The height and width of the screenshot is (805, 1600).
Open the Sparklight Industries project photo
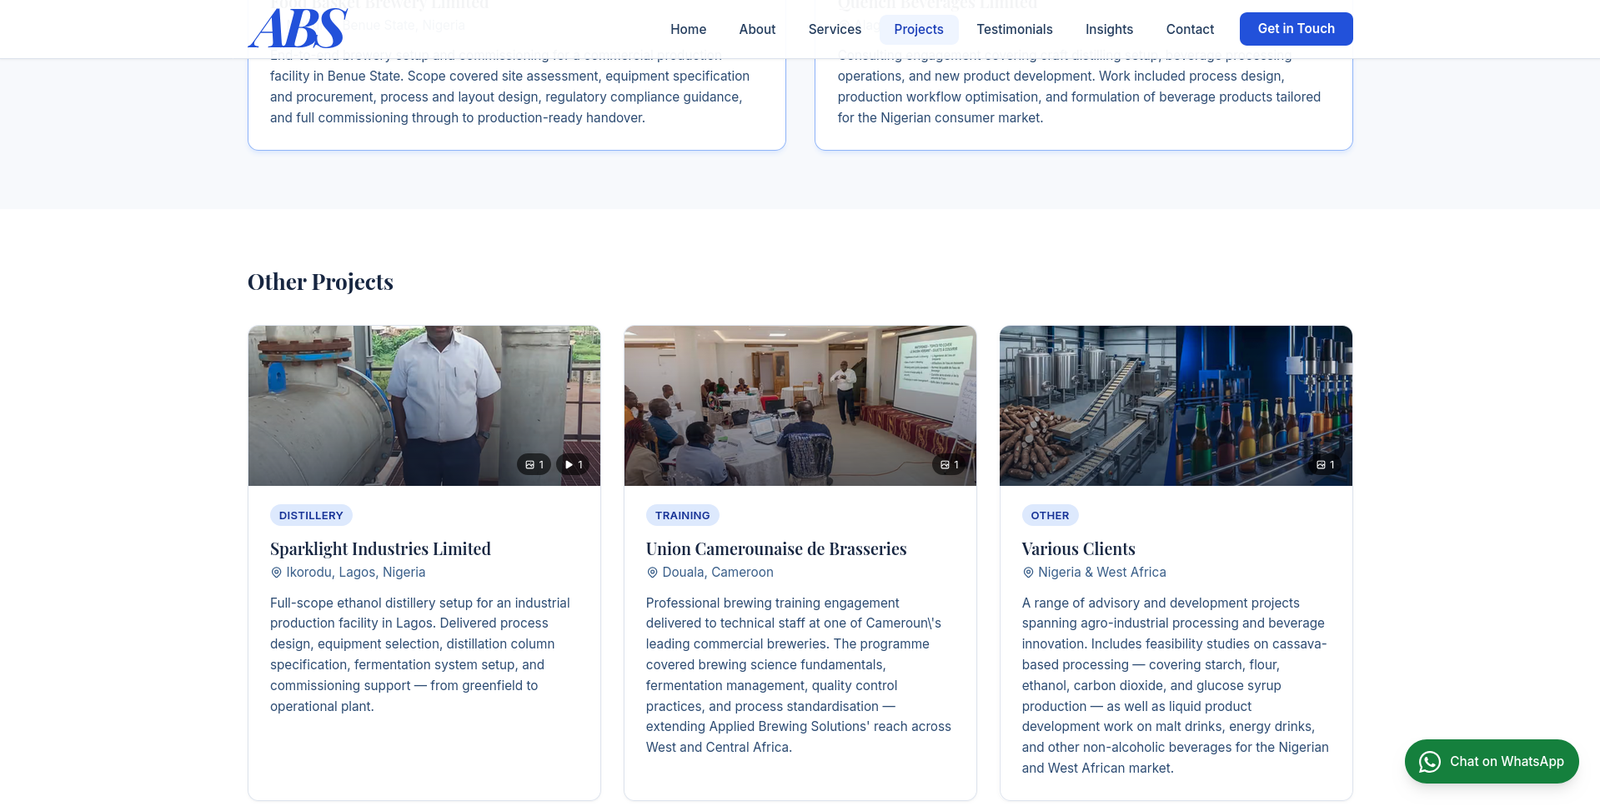click(x=424, y=405)
